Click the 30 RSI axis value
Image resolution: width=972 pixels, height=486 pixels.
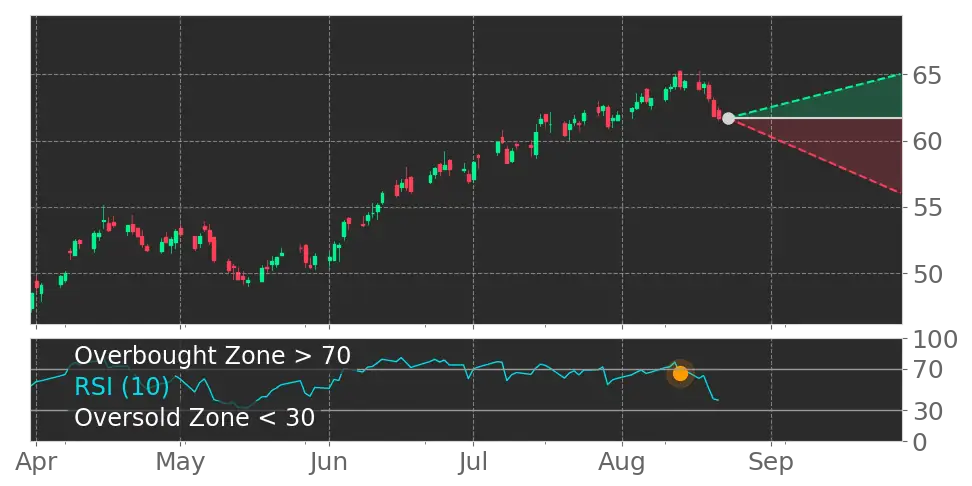pos(927,410)
